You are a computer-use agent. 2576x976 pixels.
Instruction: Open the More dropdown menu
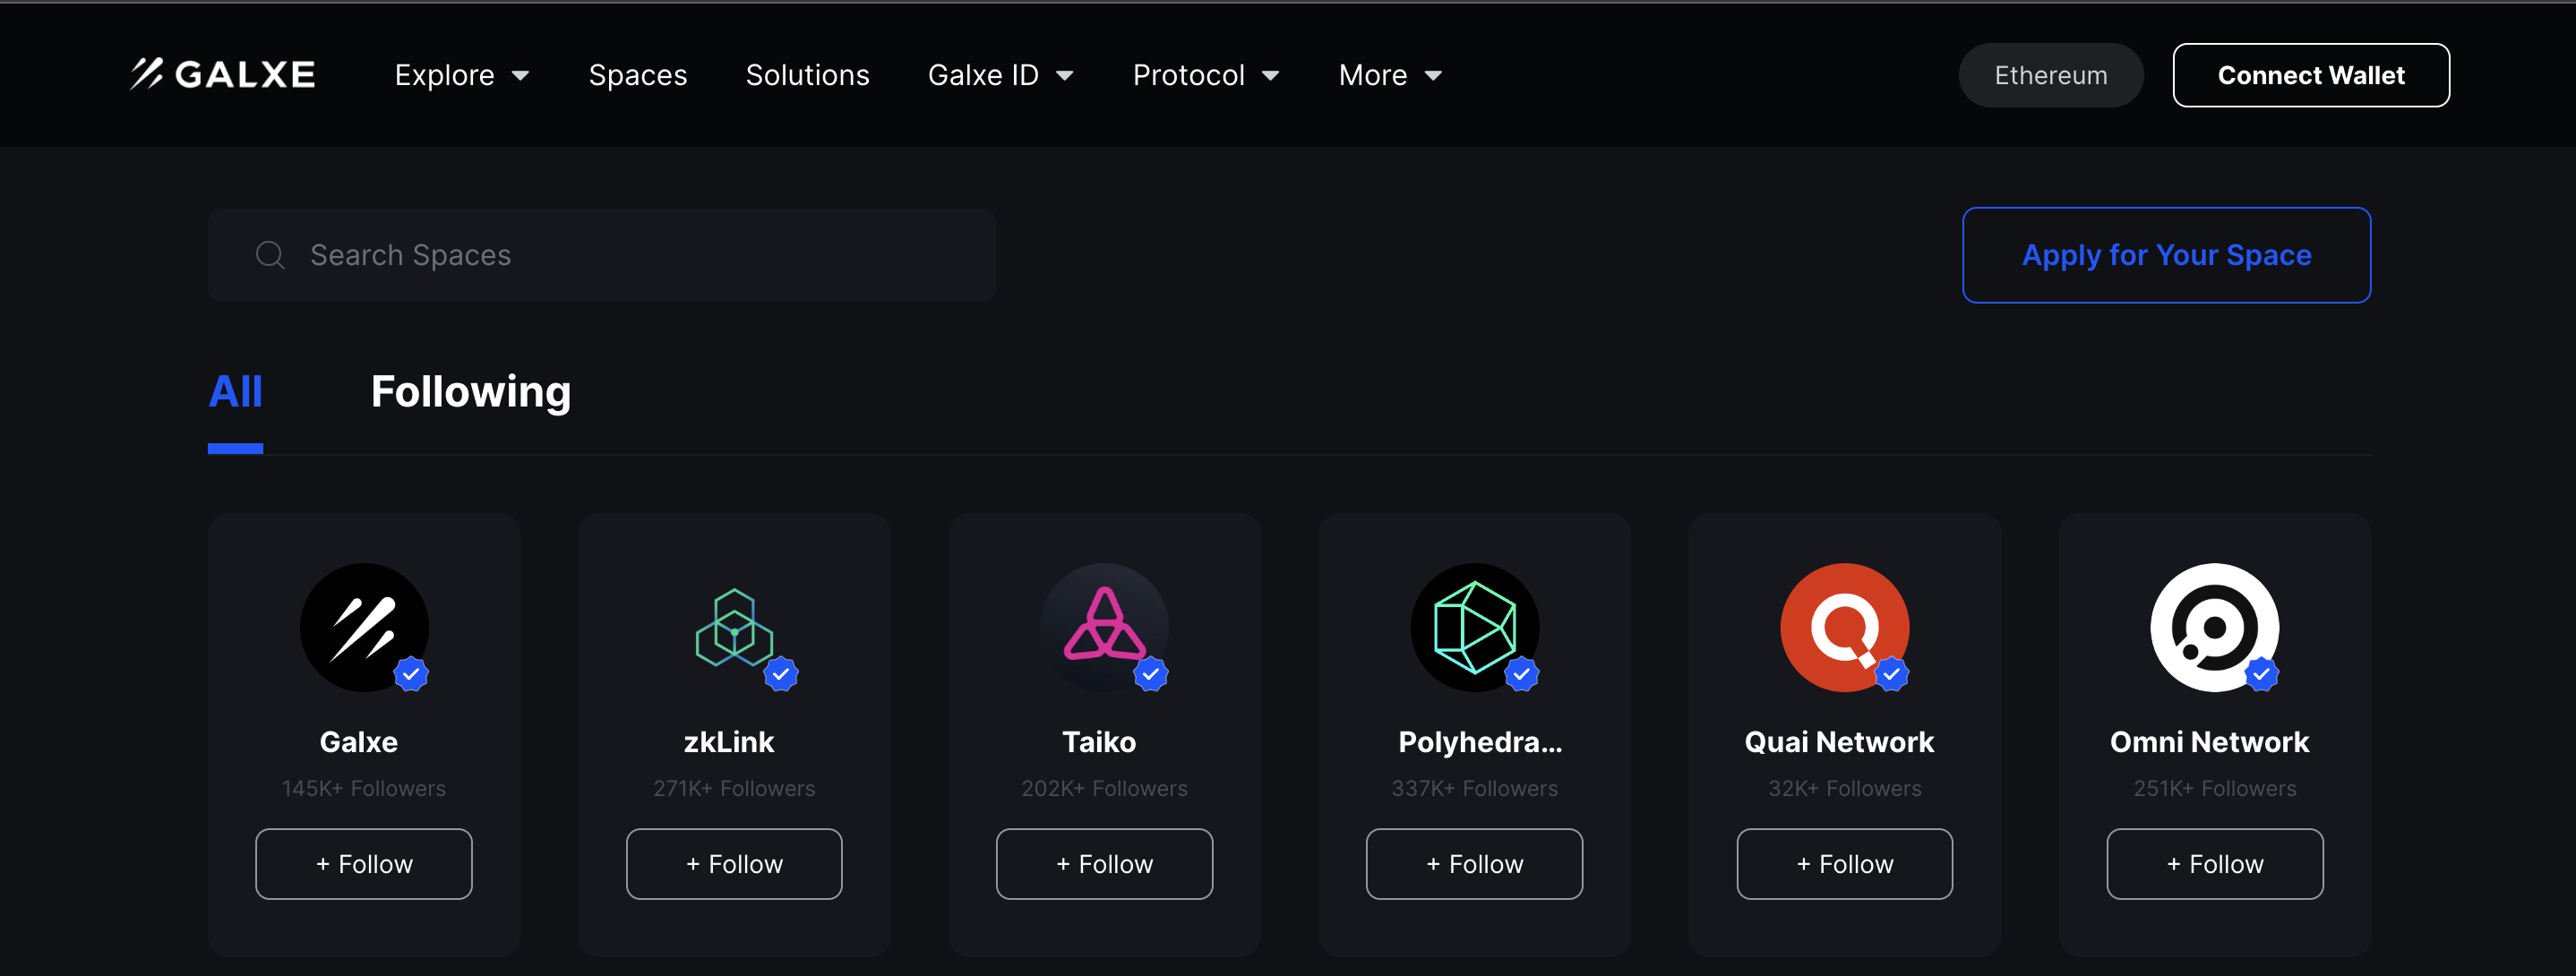[x=1390, y=75]
